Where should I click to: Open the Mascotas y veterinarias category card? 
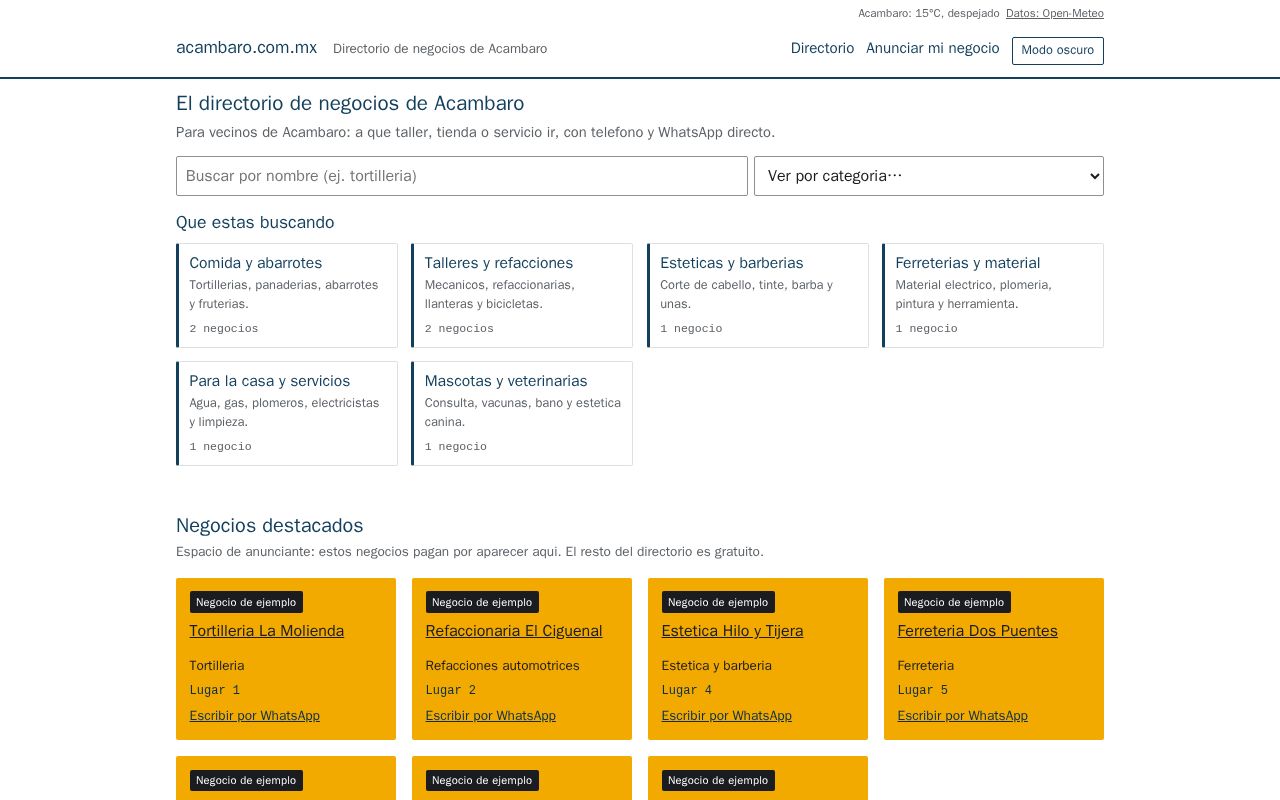point(522,413)
